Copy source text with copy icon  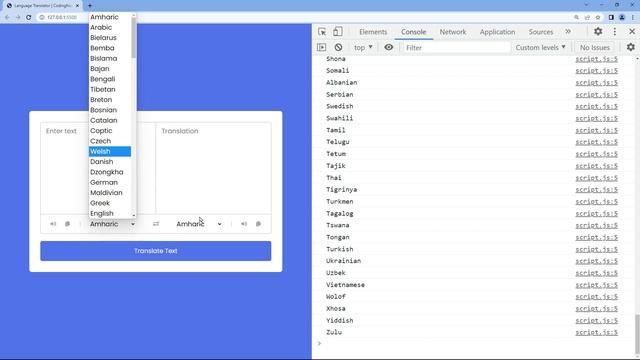67,224
